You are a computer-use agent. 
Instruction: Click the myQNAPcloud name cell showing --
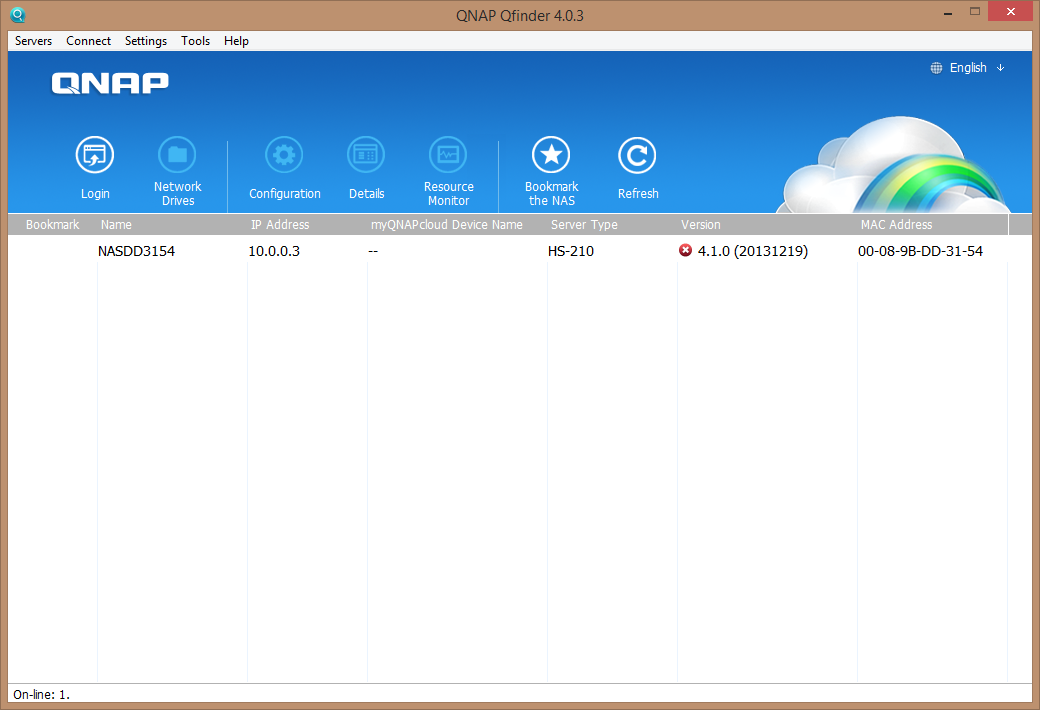click(373, 251)
